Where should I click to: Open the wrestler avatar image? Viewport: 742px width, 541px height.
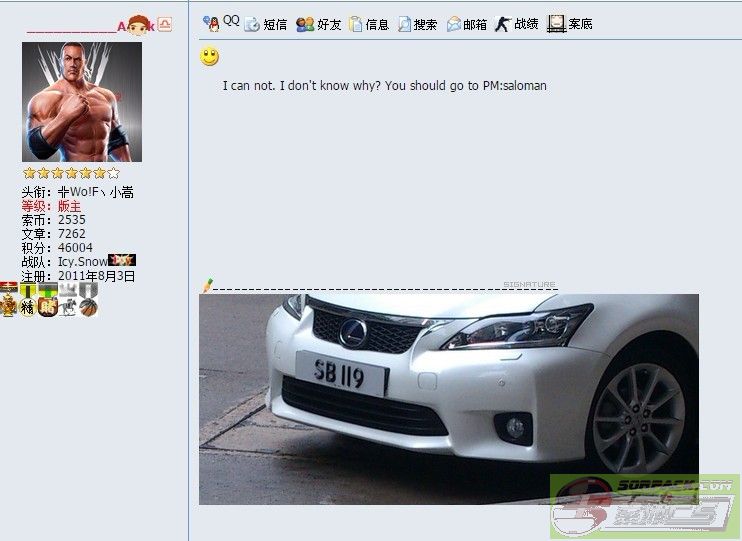[82, 102]
